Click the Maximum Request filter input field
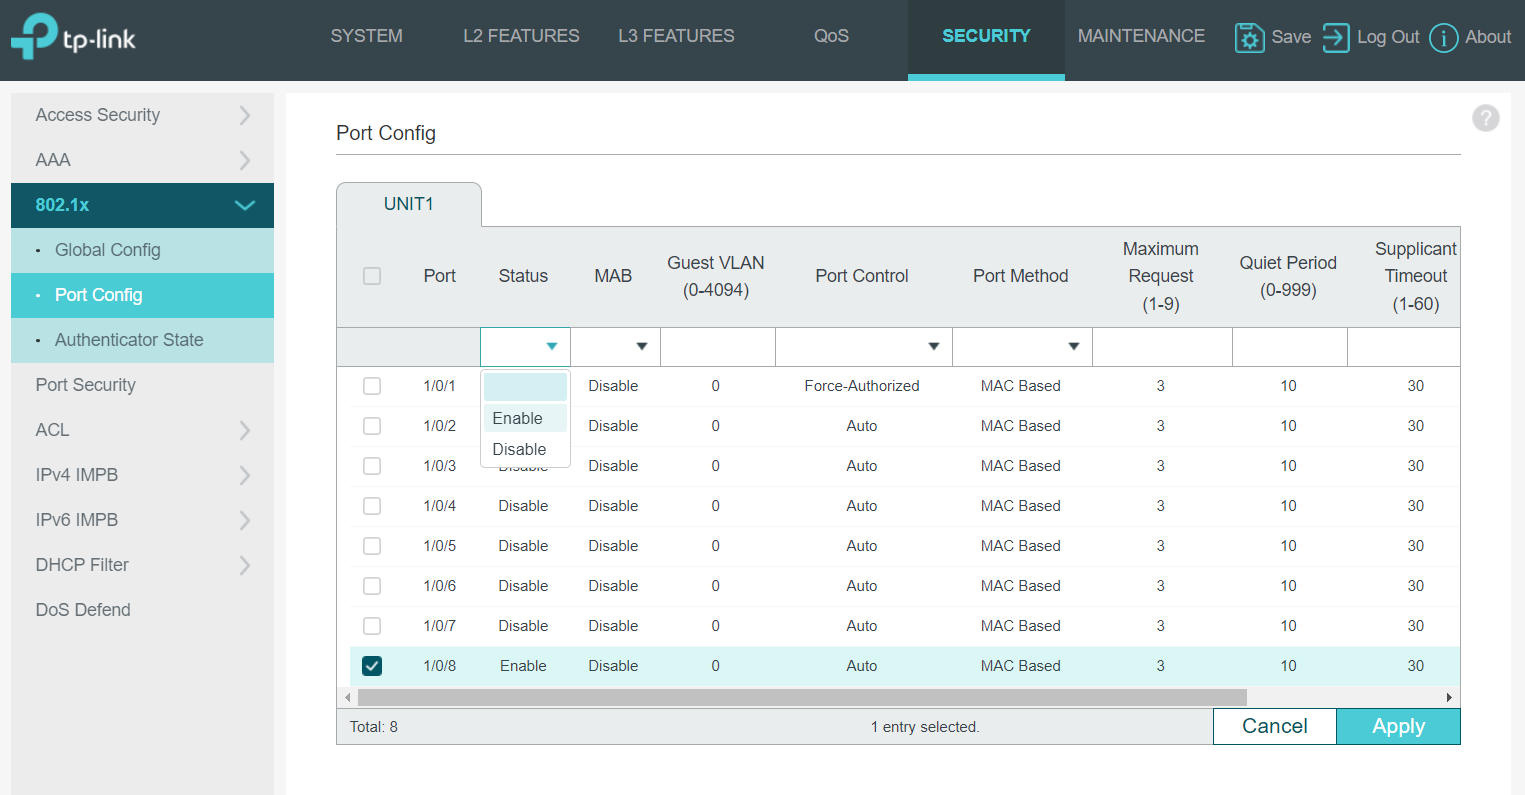The width and height of the screenshot is (1525, 795). pos(1162,347)
